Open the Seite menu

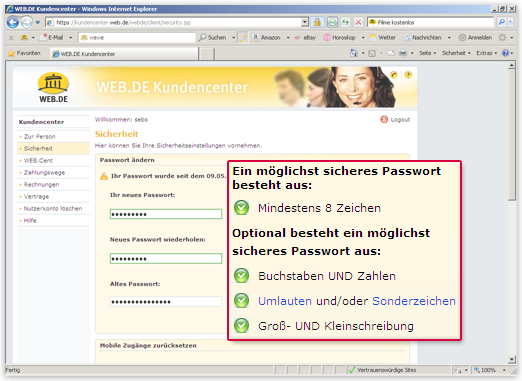click(x=427, y=53)
